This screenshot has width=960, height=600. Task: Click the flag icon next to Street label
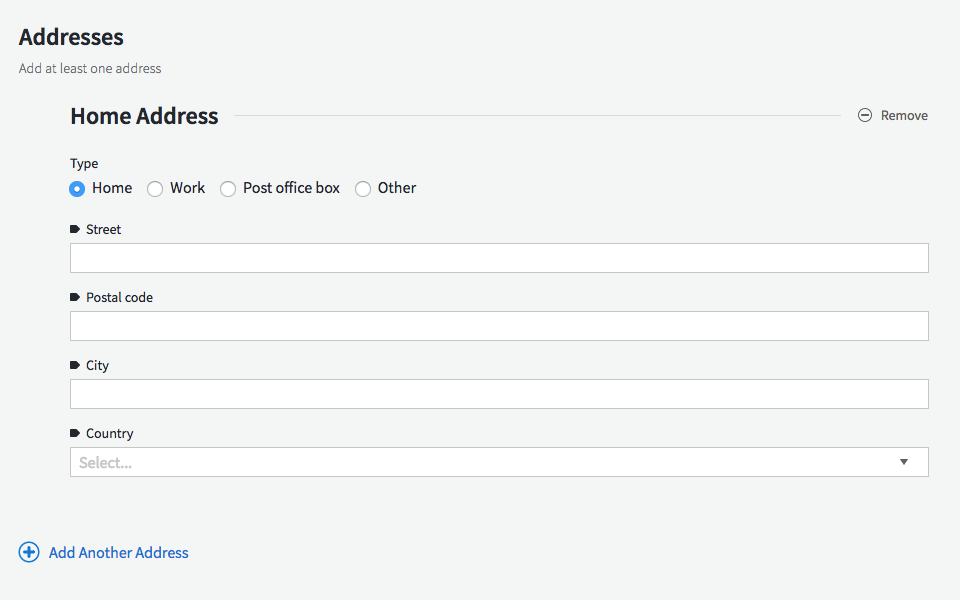coord(75,228)
